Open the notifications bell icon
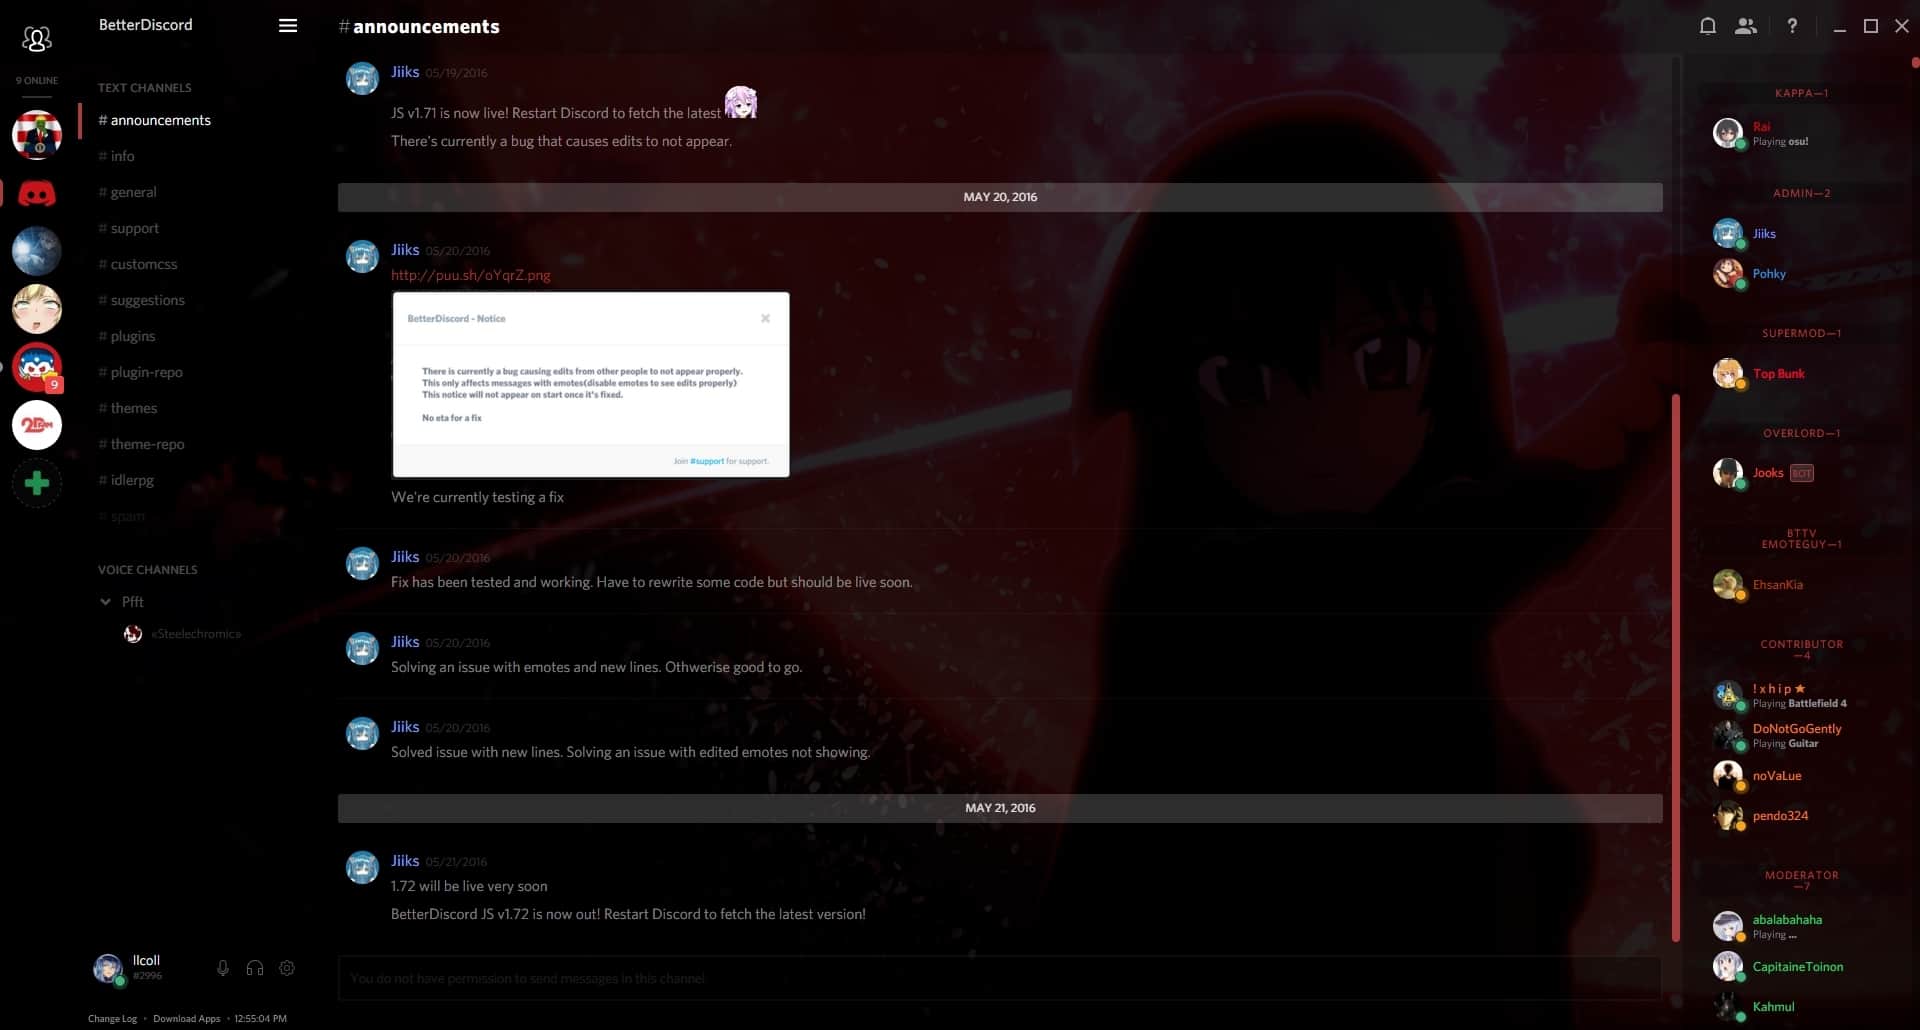The image size is (1920, 1030). coord(1707,26)
